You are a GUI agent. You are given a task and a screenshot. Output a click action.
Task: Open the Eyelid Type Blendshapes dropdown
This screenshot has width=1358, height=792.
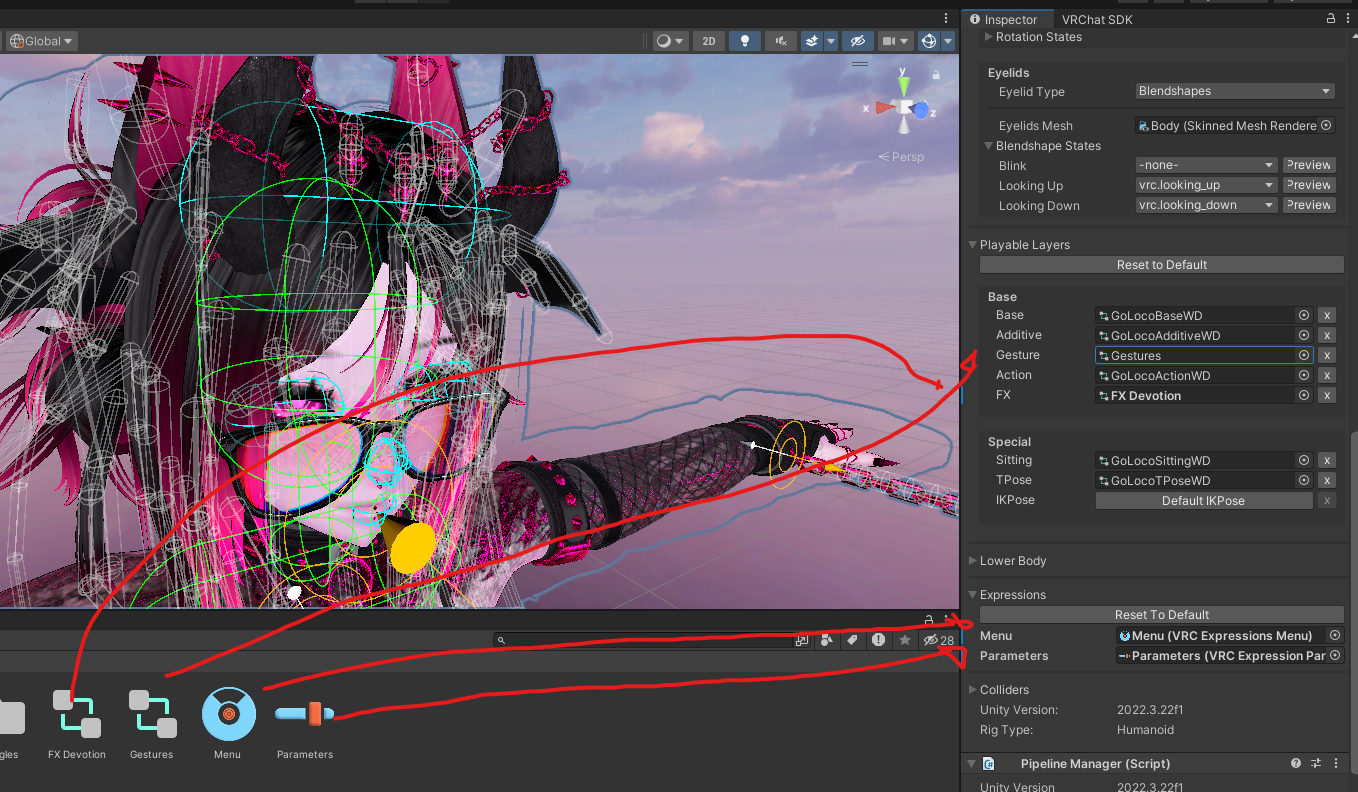click(1235, 91)
